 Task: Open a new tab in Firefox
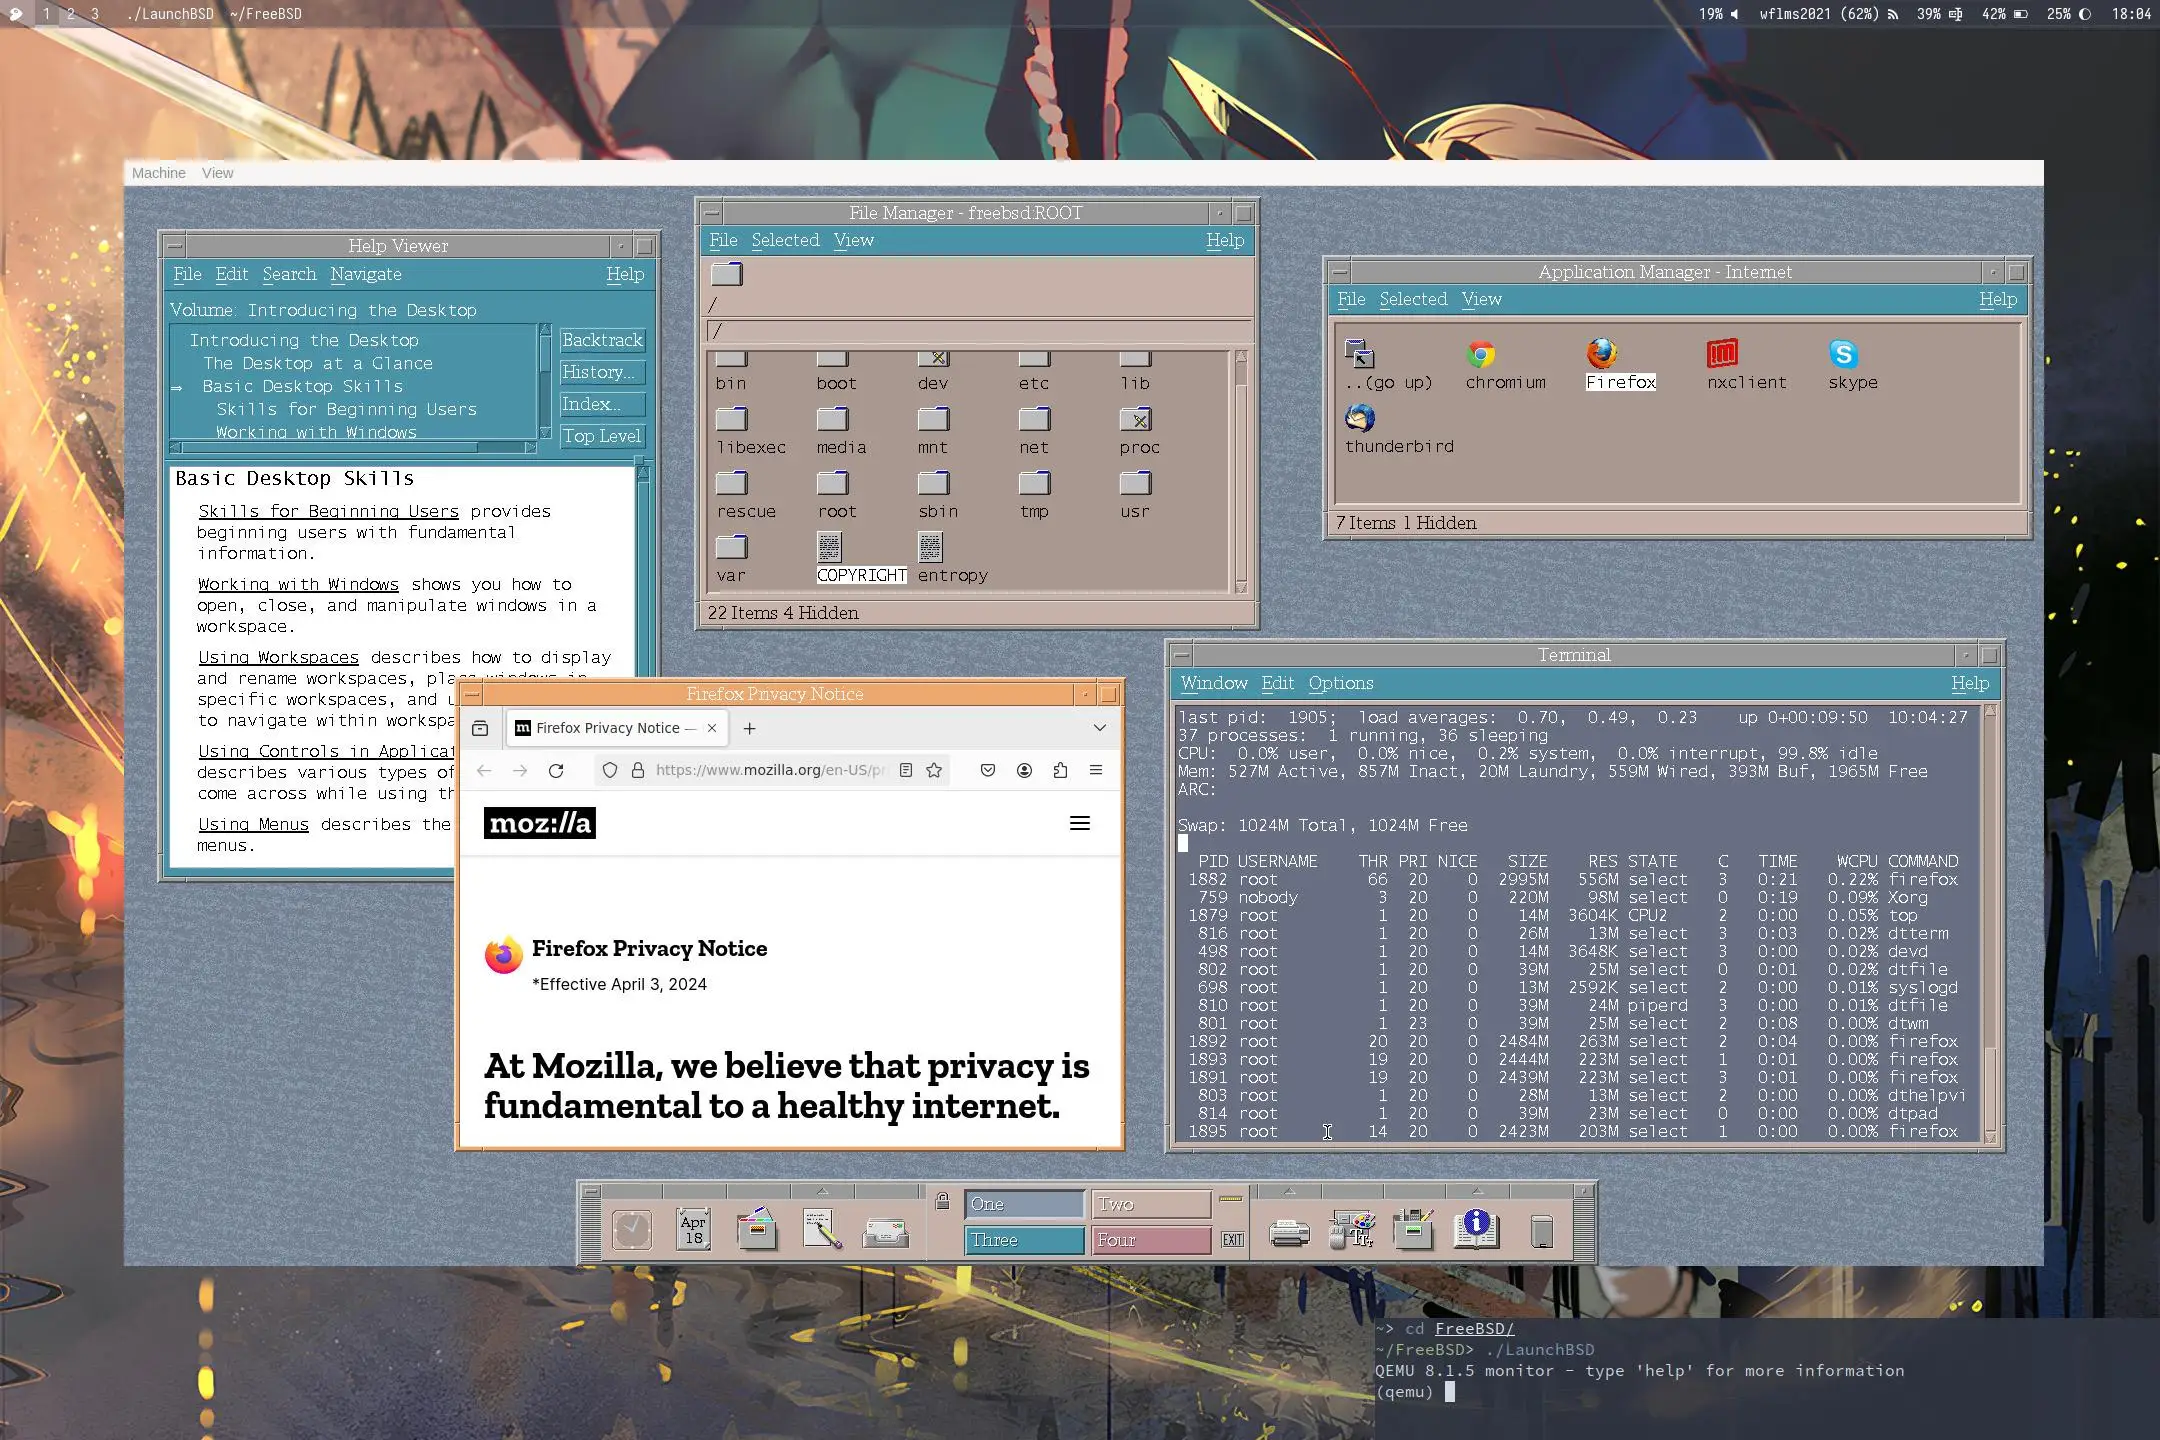point(749,728)
